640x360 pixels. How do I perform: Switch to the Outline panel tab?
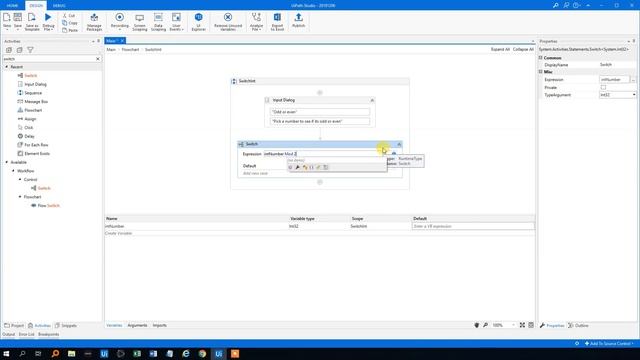point(578,325)
